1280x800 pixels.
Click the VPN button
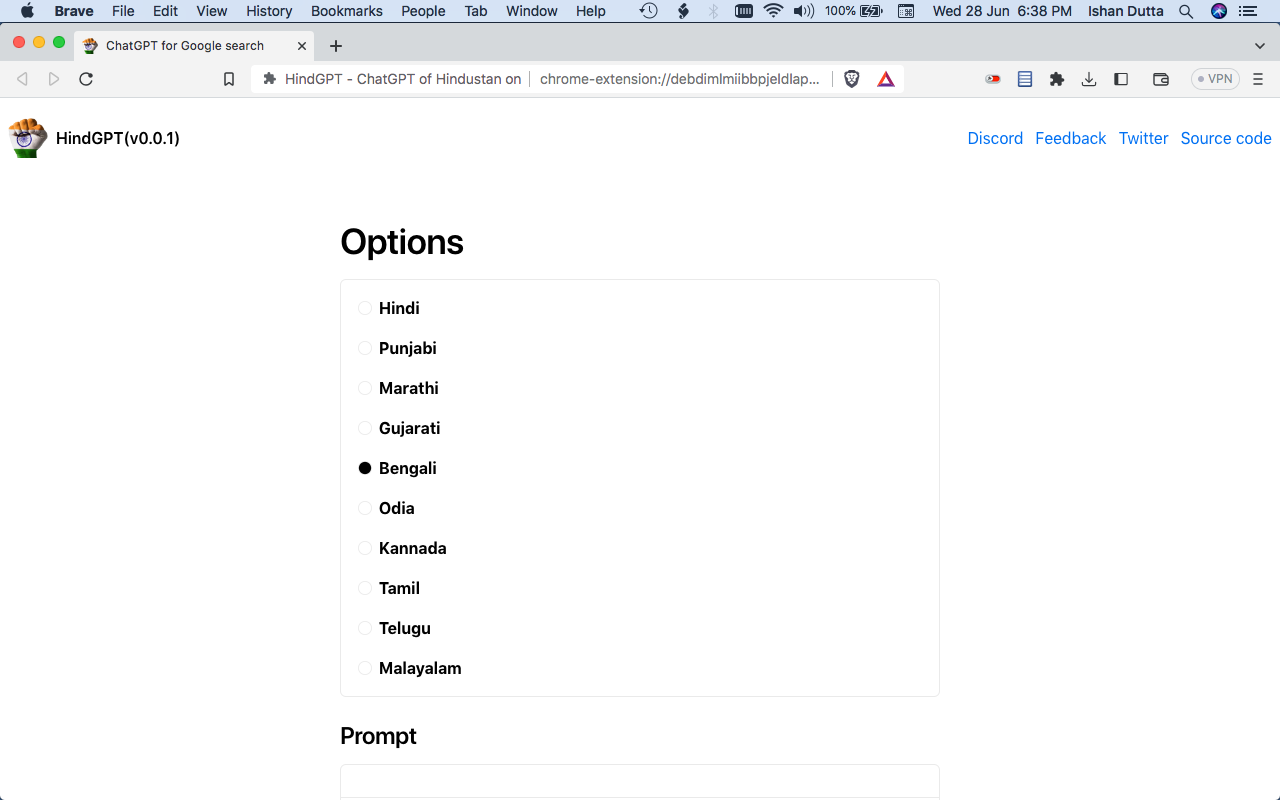tap(1215, 79)
